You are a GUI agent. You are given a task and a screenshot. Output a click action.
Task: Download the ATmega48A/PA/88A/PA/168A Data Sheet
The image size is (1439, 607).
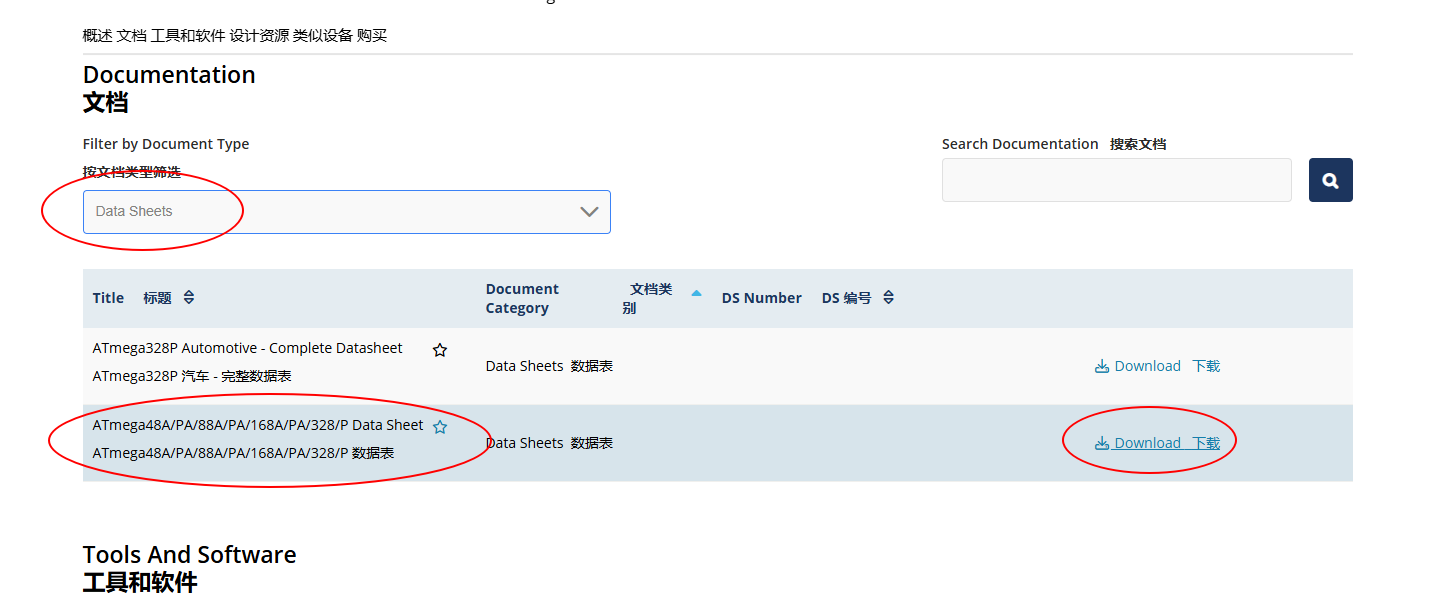1157,443
